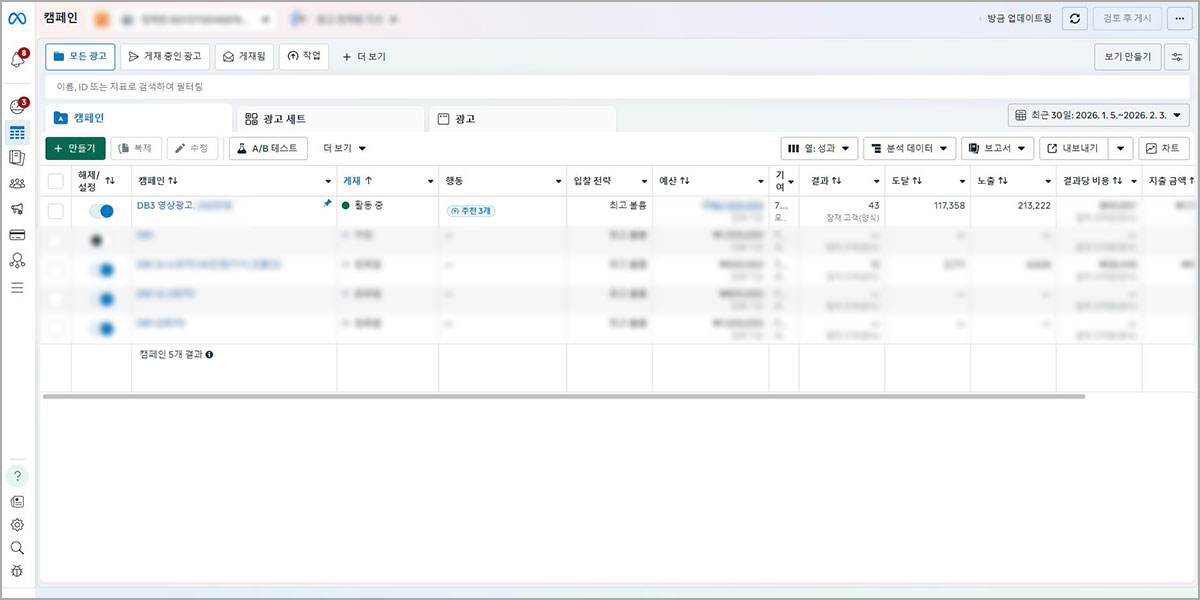Open notifications bell in left sidebar
This screenshot has width=1200, height=600.
click(17, 60)
